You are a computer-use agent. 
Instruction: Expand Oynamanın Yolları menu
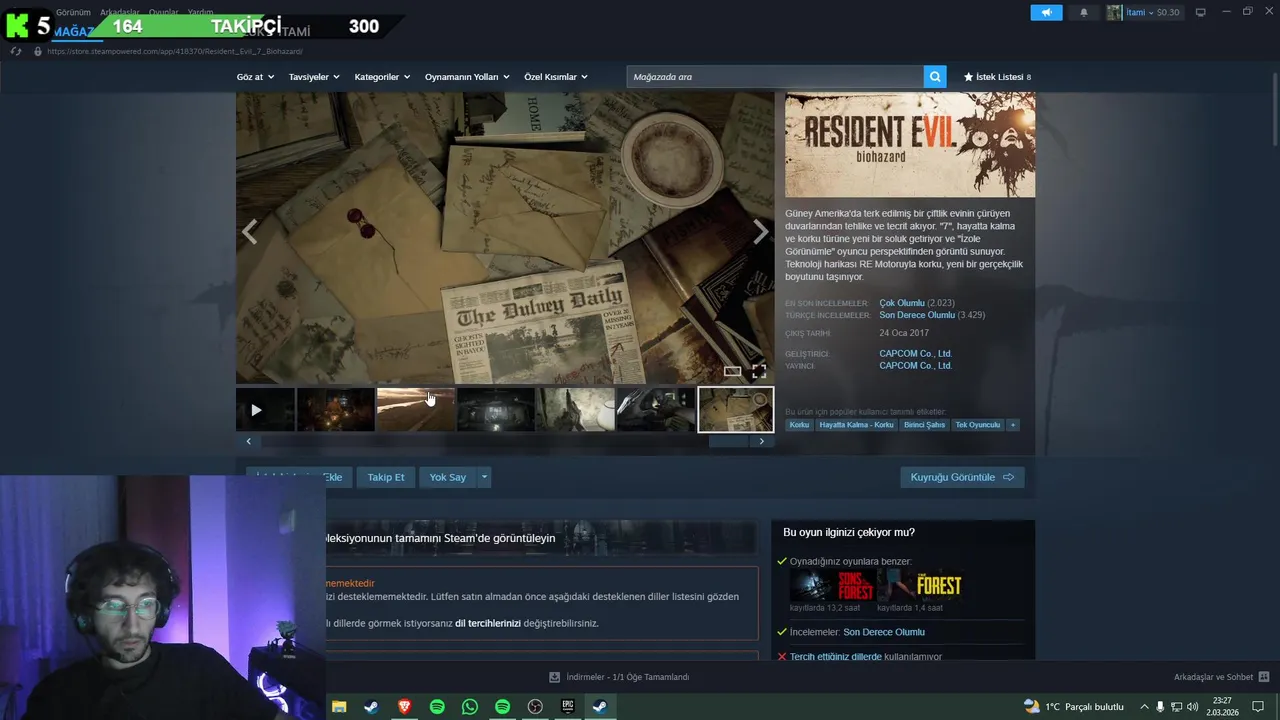coord(467,77)
